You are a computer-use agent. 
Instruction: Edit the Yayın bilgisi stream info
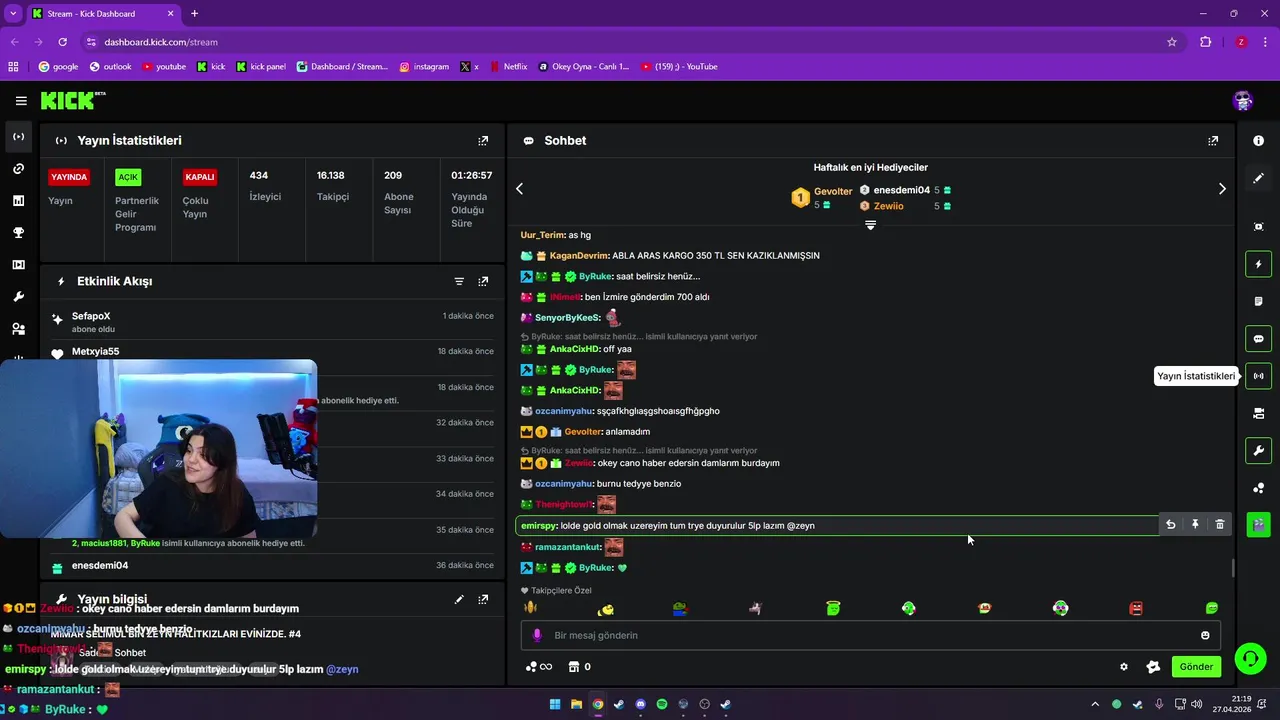pyautogui.click(x=459, y=600)
